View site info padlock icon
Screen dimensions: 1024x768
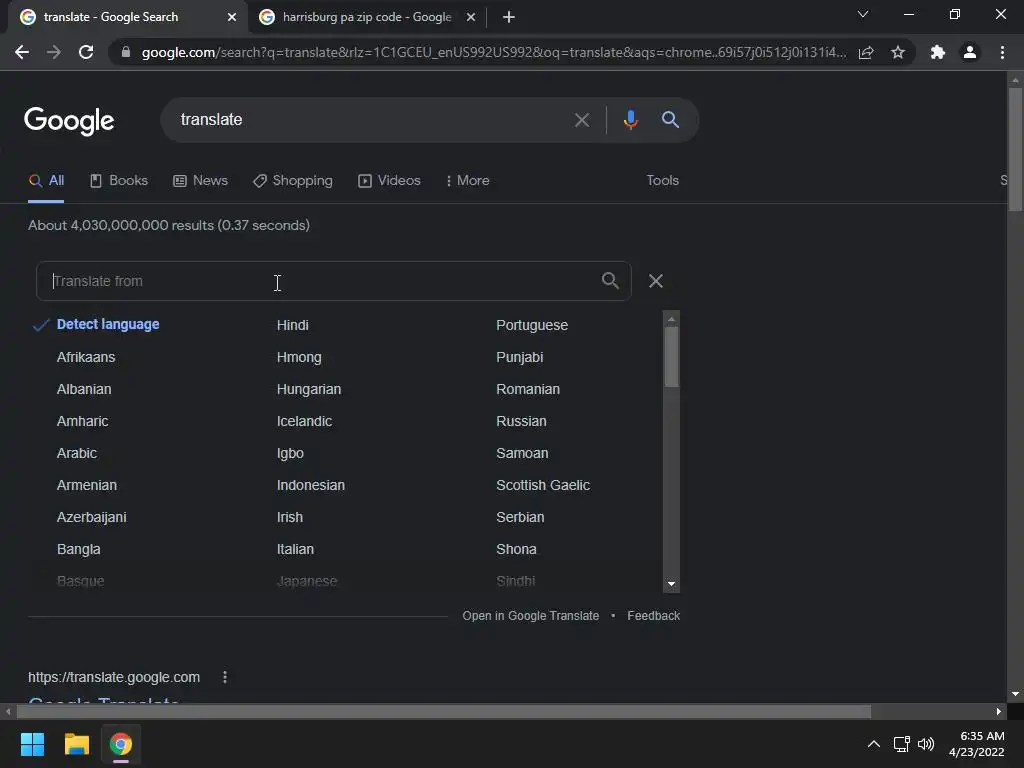click(x=125, y=52)
